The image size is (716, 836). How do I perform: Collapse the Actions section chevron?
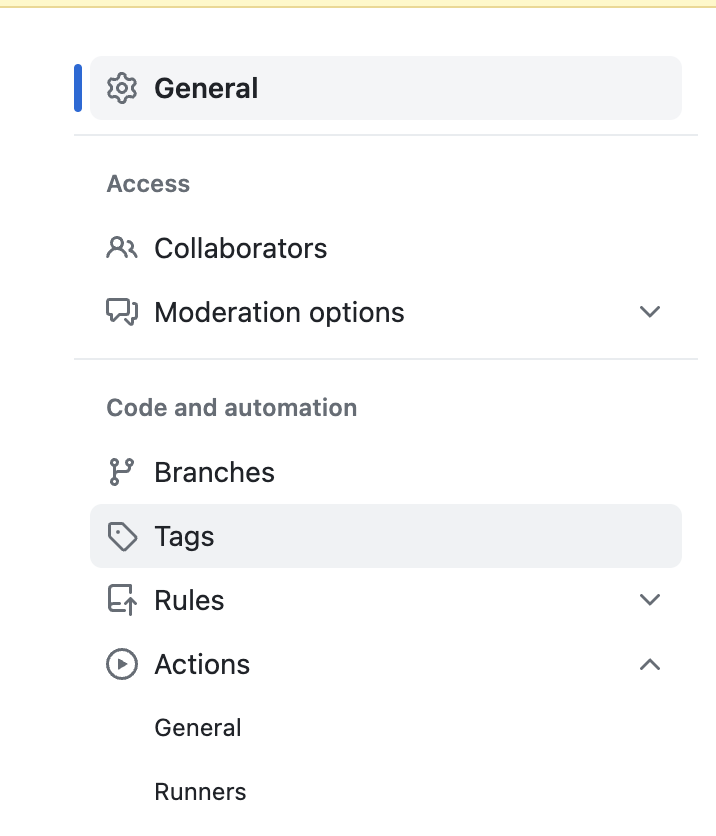(x=650, y=664)
